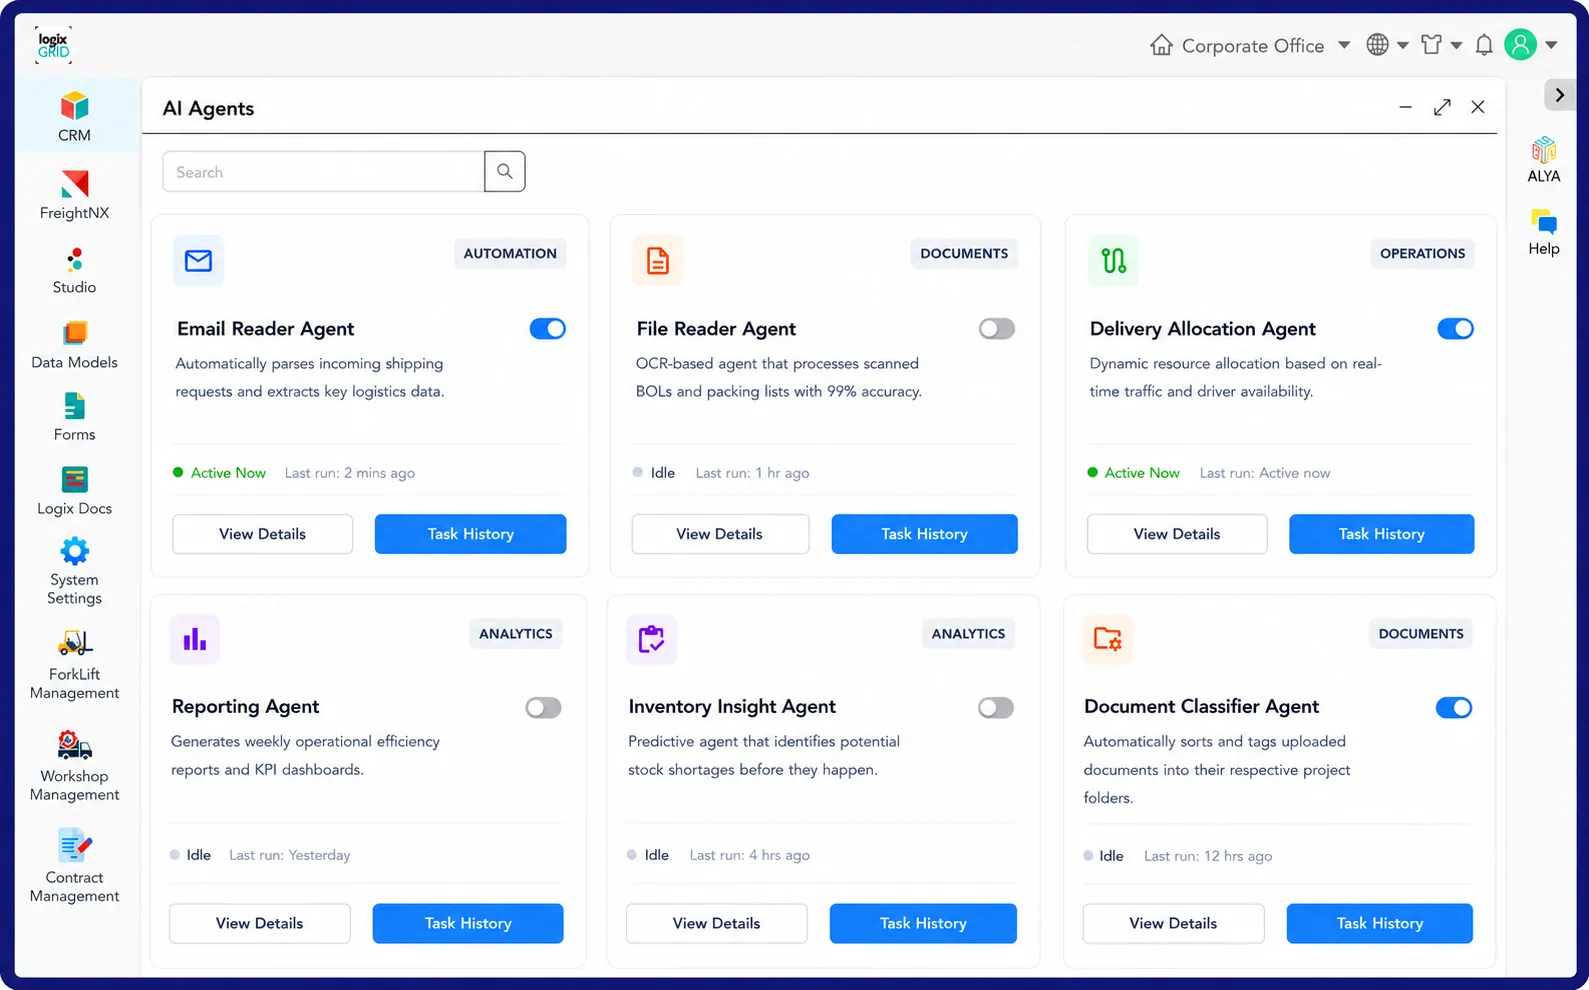Open Forms from the sidebar
The image size is (1589, 990).
pos(74,418)
